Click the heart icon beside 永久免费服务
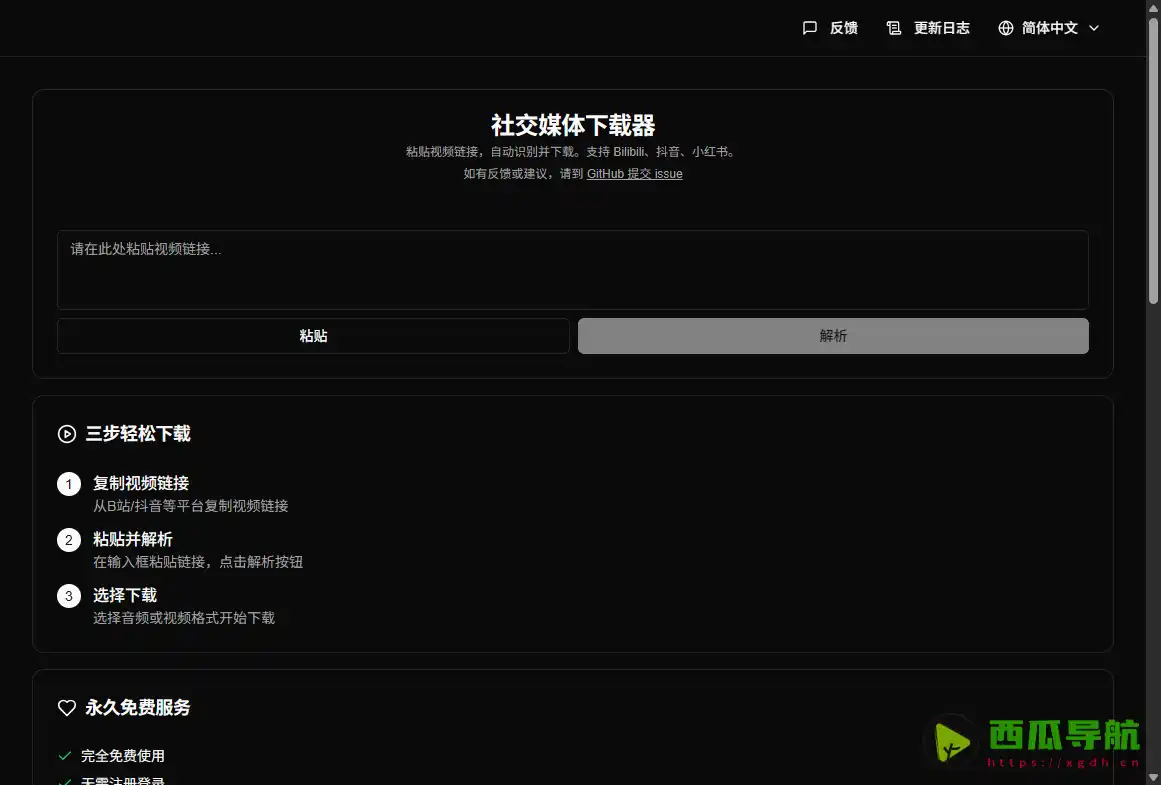The height and width of the screenshot is (785, 1161). [67, 707]
